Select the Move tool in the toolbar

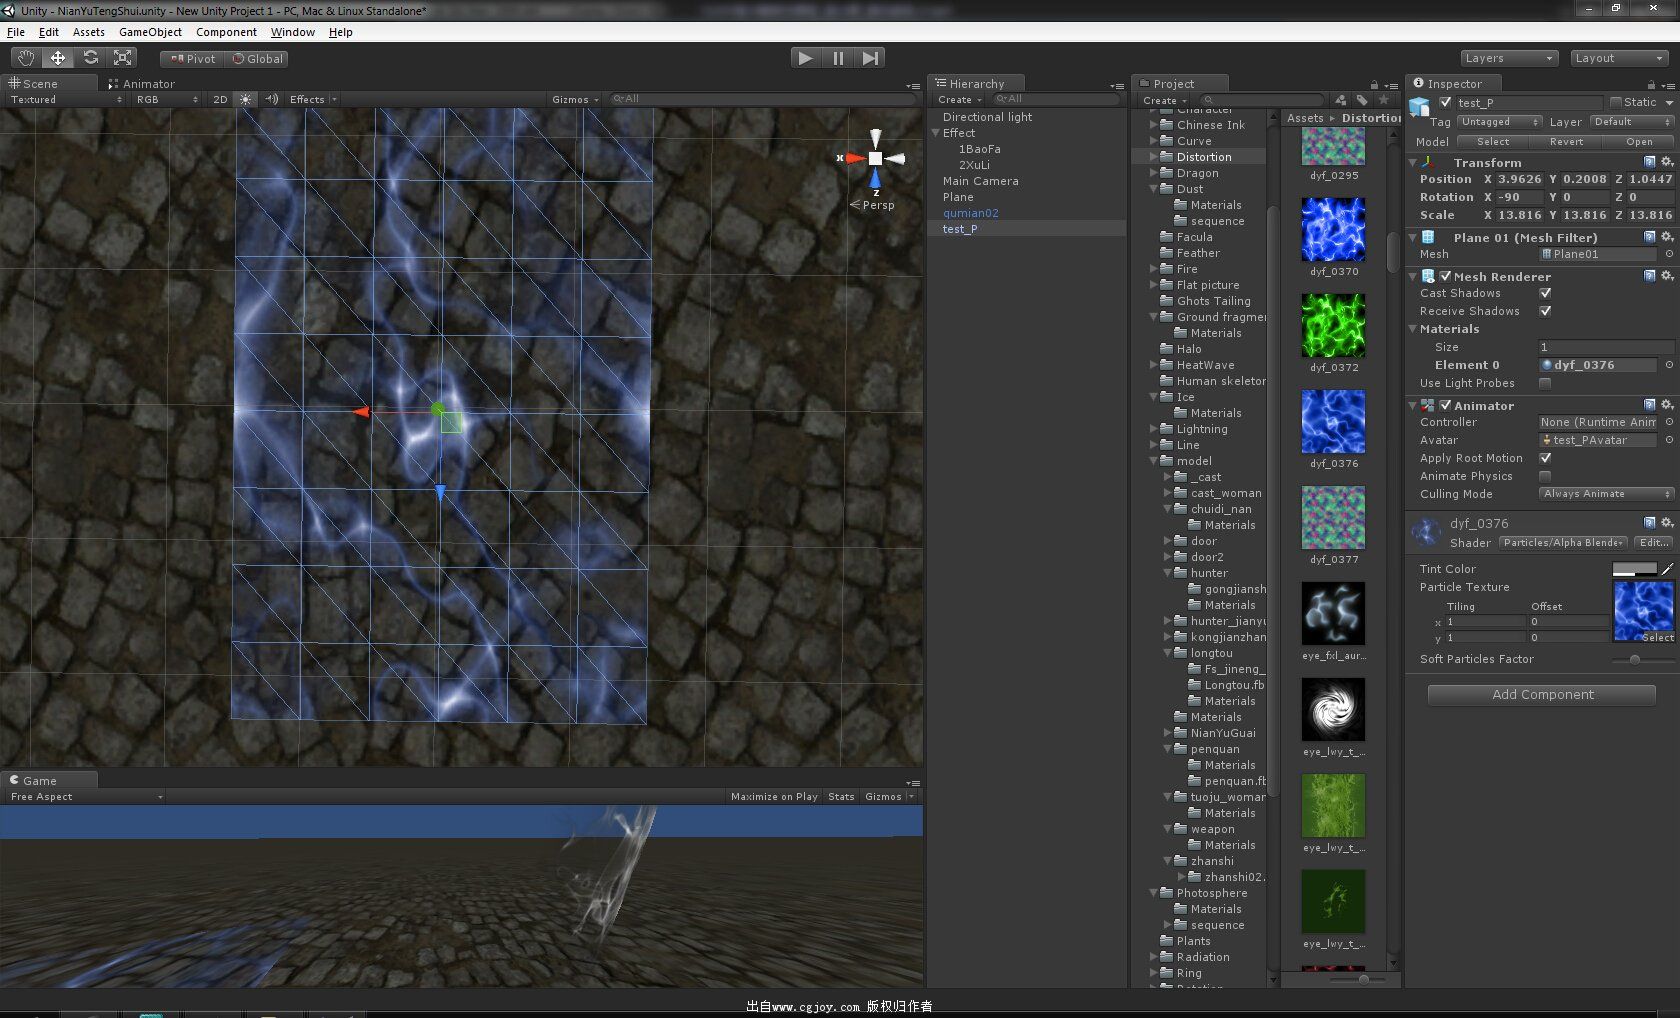coord(58,58)
